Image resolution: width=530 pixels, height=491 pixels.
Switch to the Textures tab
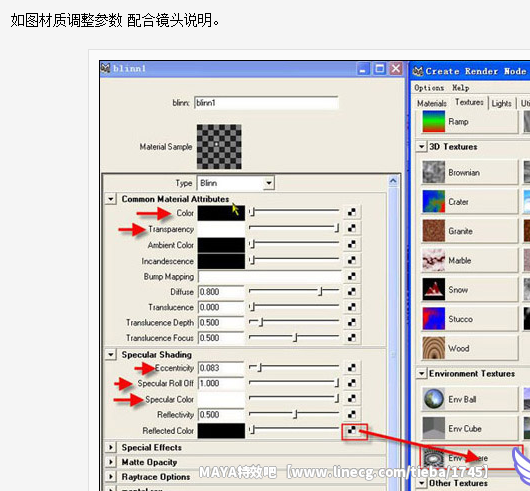pos(469,102)
